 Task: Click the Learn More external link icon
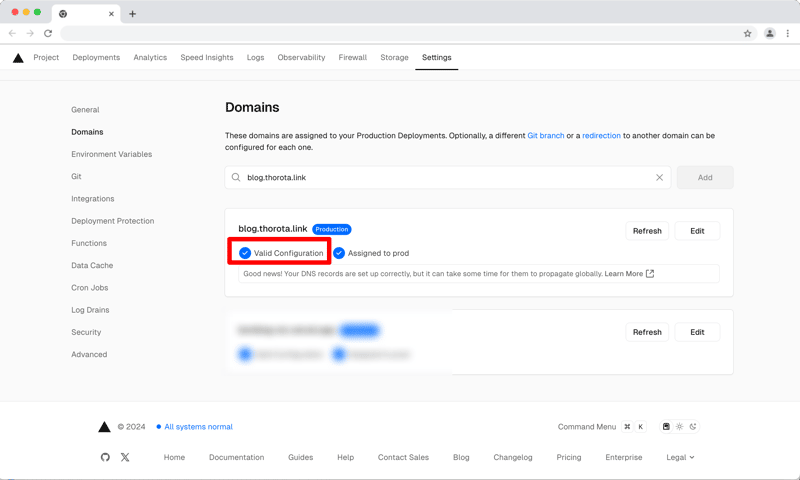pyautogui.click(x=650, y=273)
